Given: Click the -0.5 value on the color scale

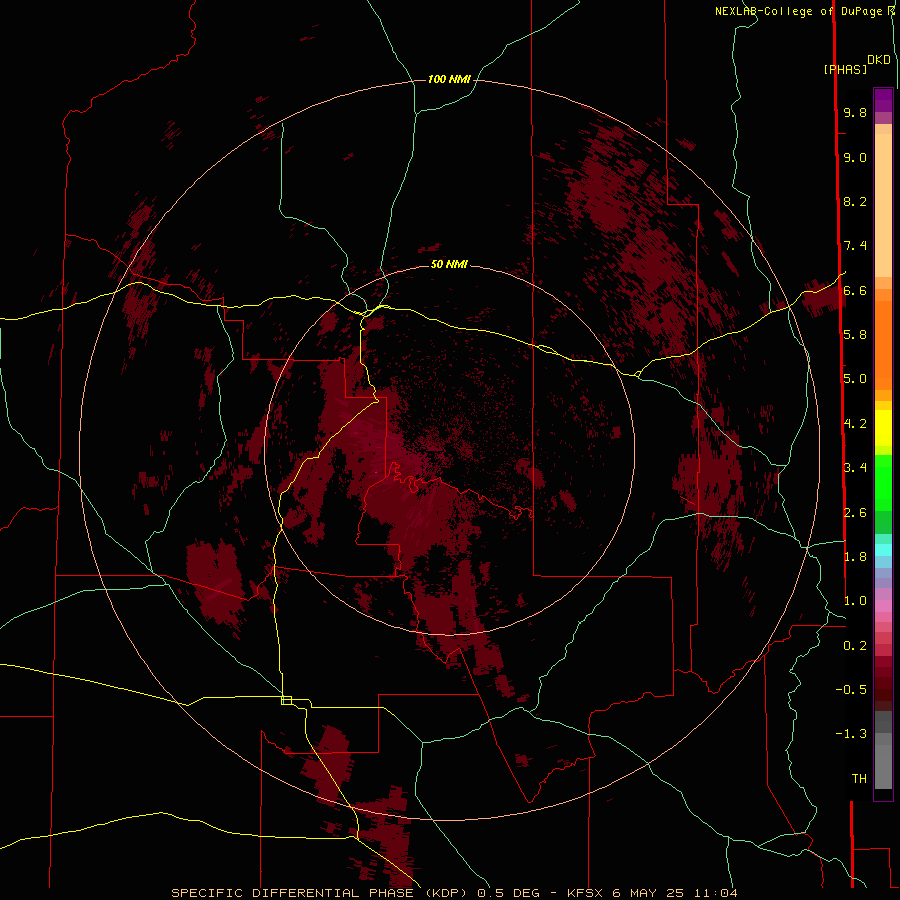Looking at the screenshot, I should [851, 690].
